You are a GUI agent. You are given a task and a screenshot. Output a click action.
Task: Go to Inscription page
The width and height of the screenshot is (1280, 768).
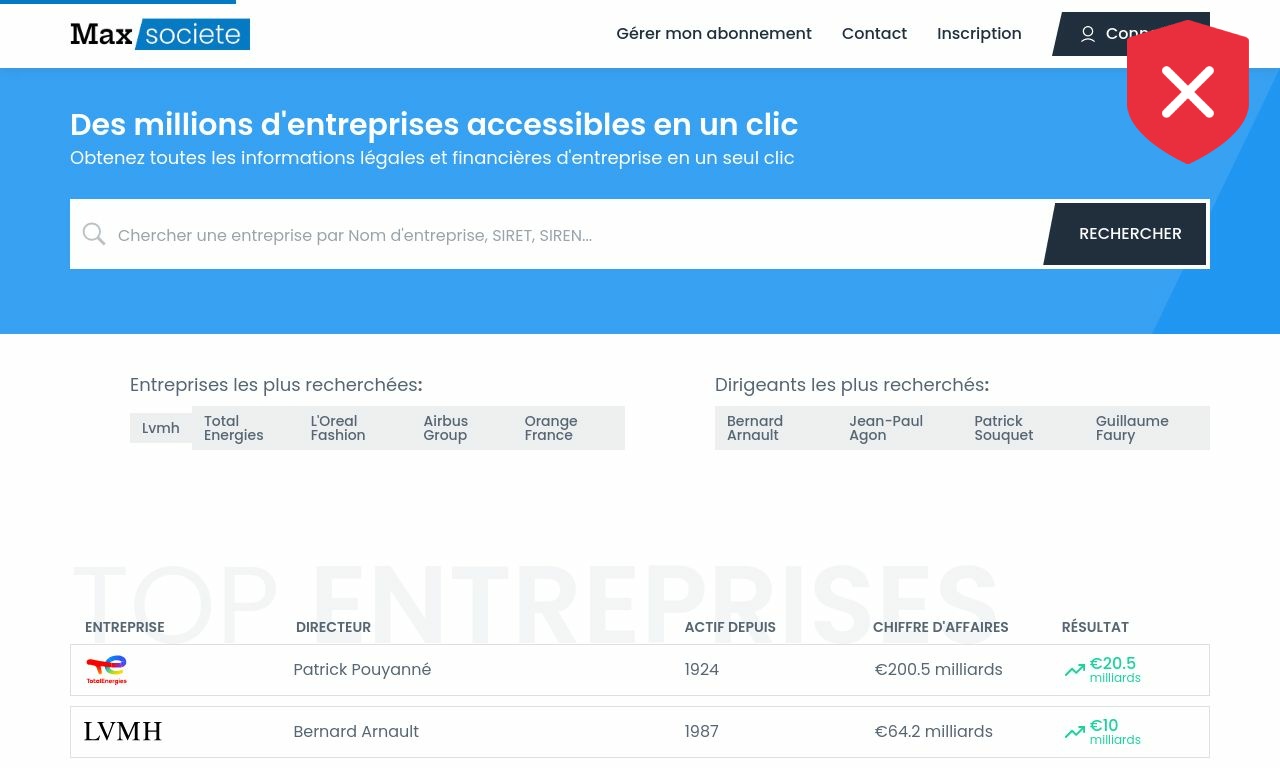click(979, 34)
